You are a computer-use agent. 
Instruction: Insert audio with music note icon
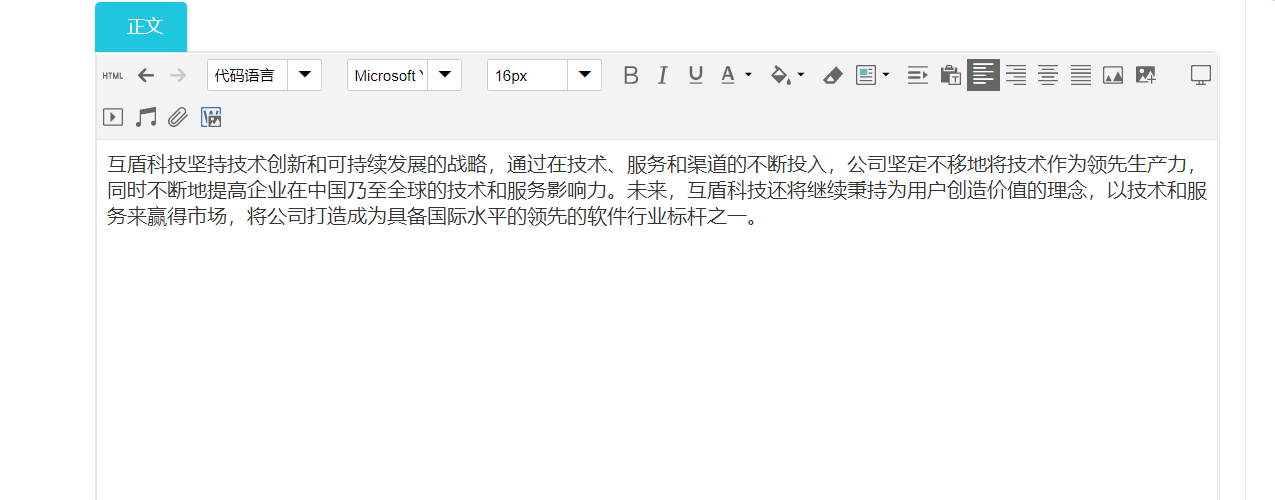click(x=146, y=117)
